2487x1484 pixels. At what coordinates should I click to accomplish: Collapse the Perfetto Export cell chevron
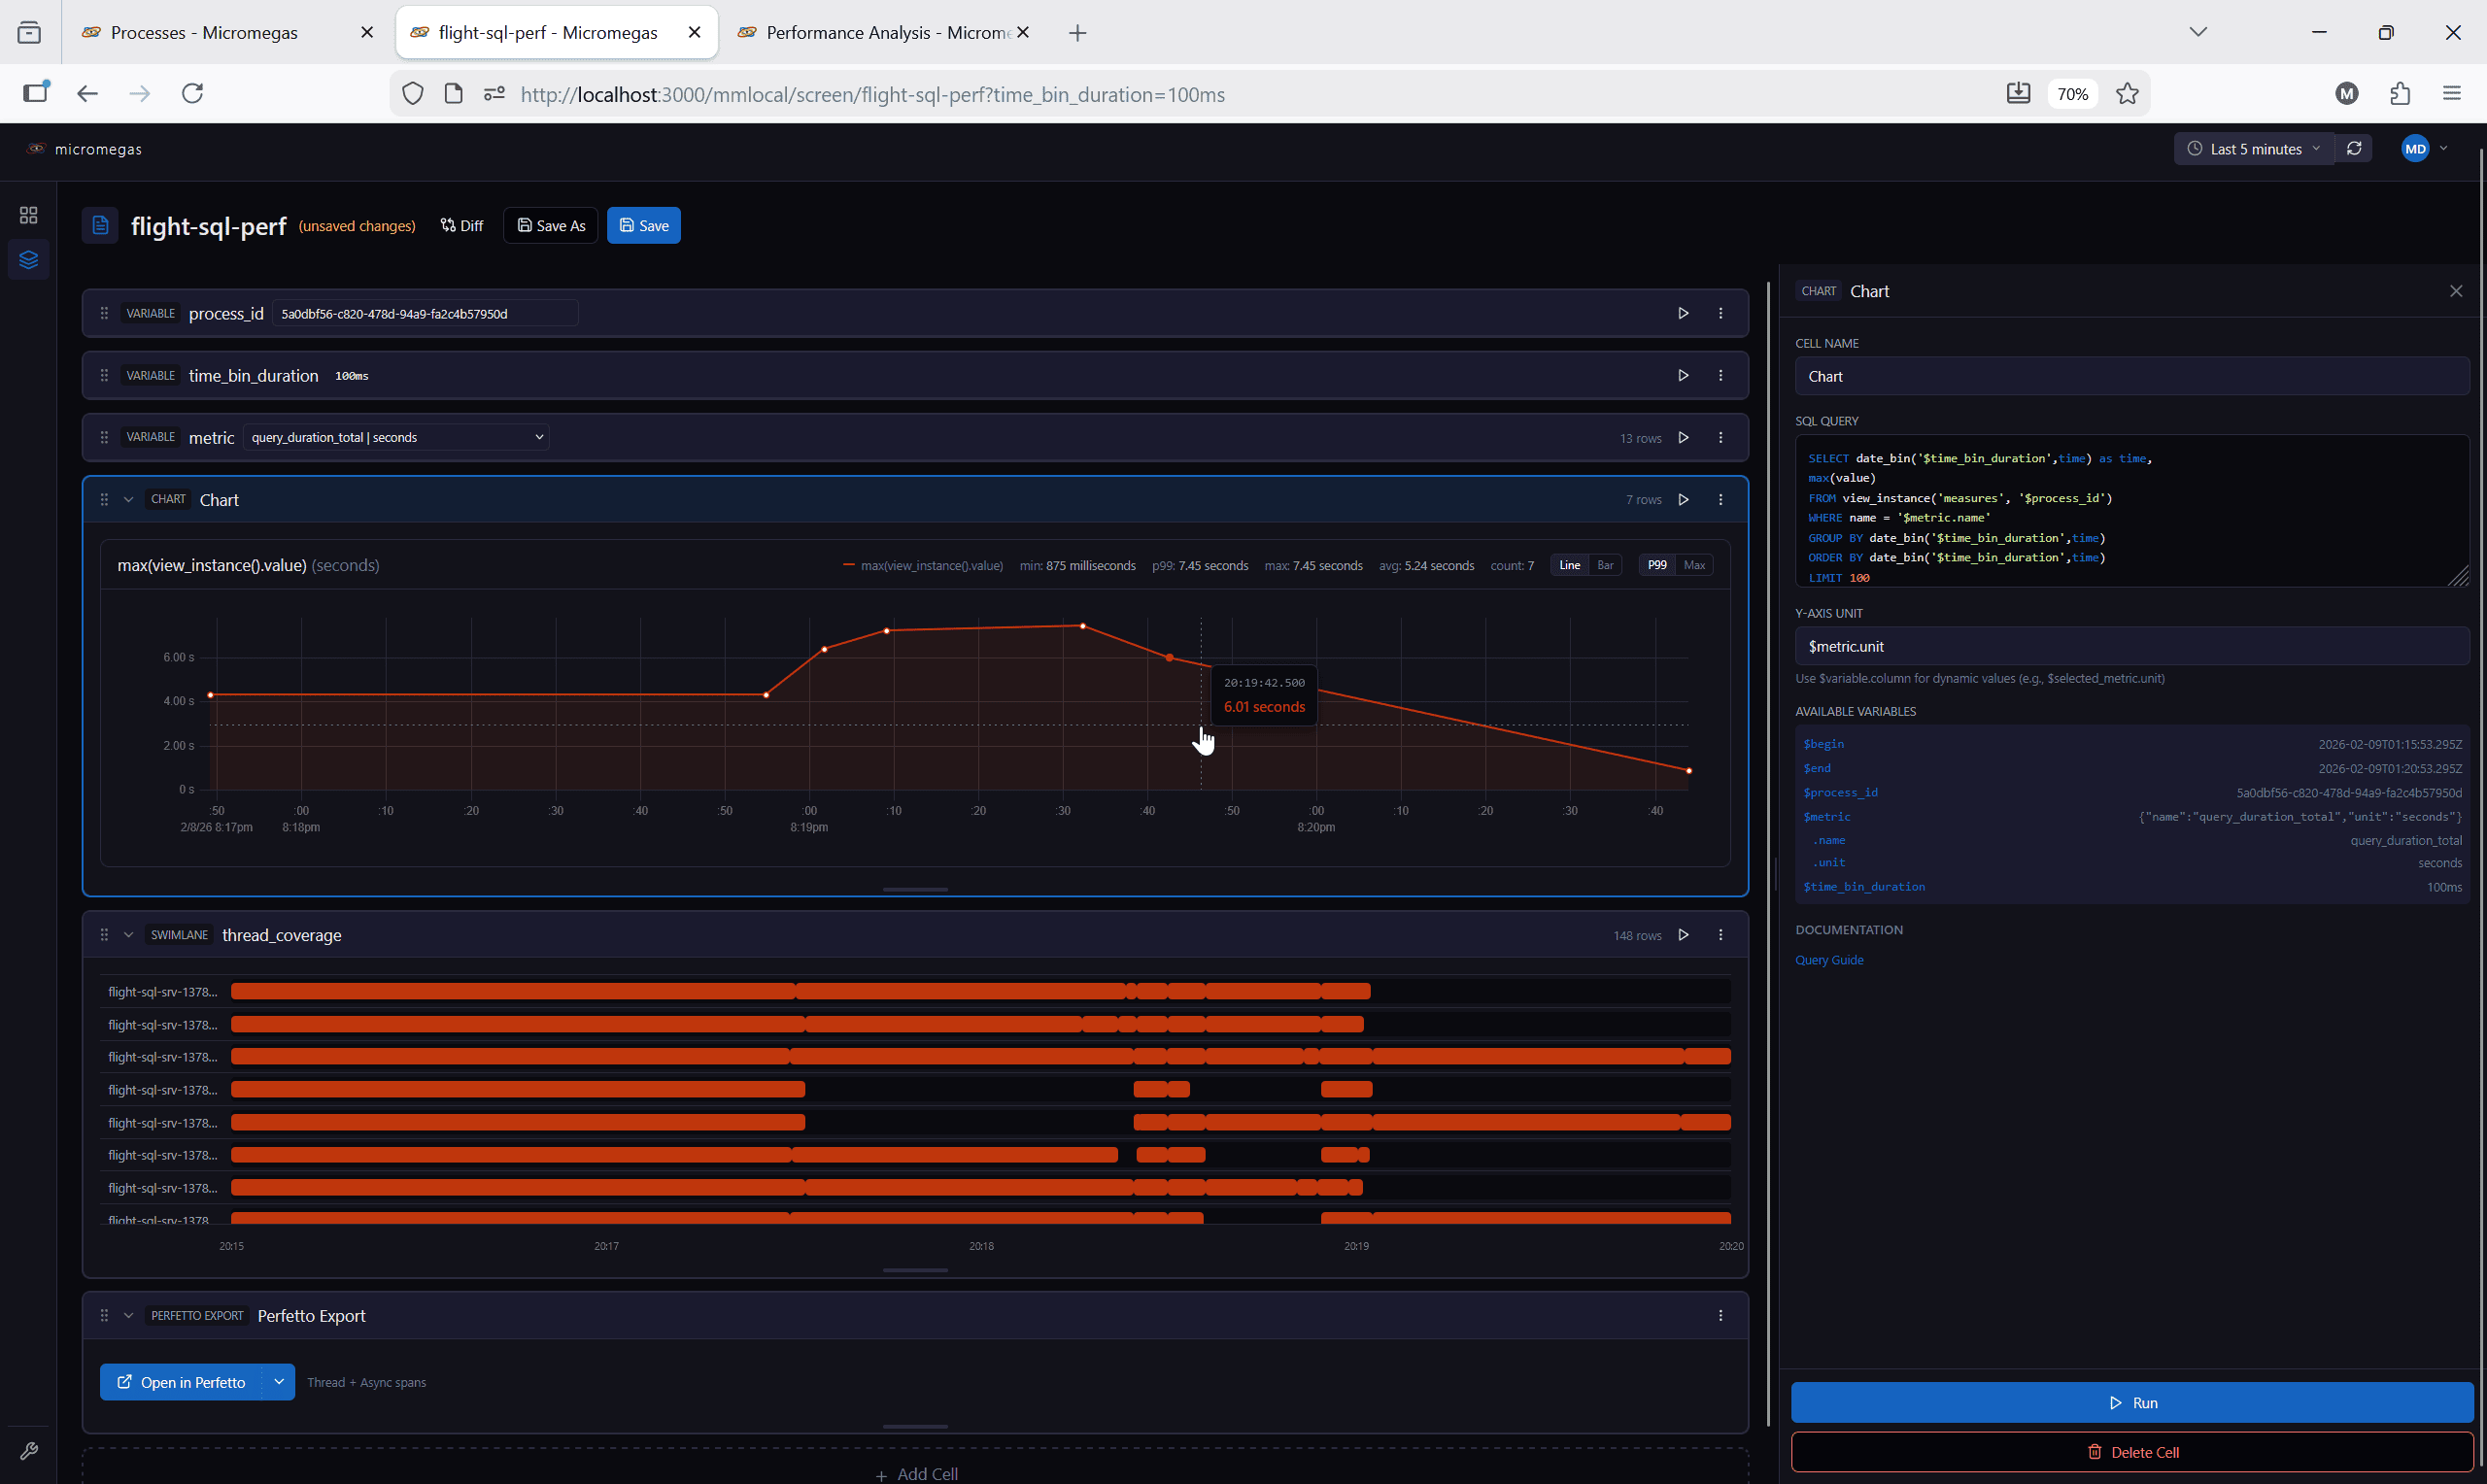pos(128,1315)
